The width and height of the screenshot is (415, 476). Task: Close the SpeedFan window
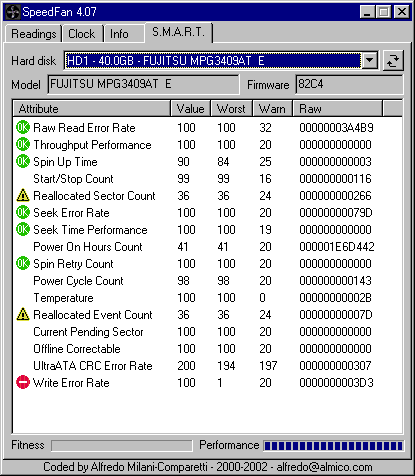point(402,12)
